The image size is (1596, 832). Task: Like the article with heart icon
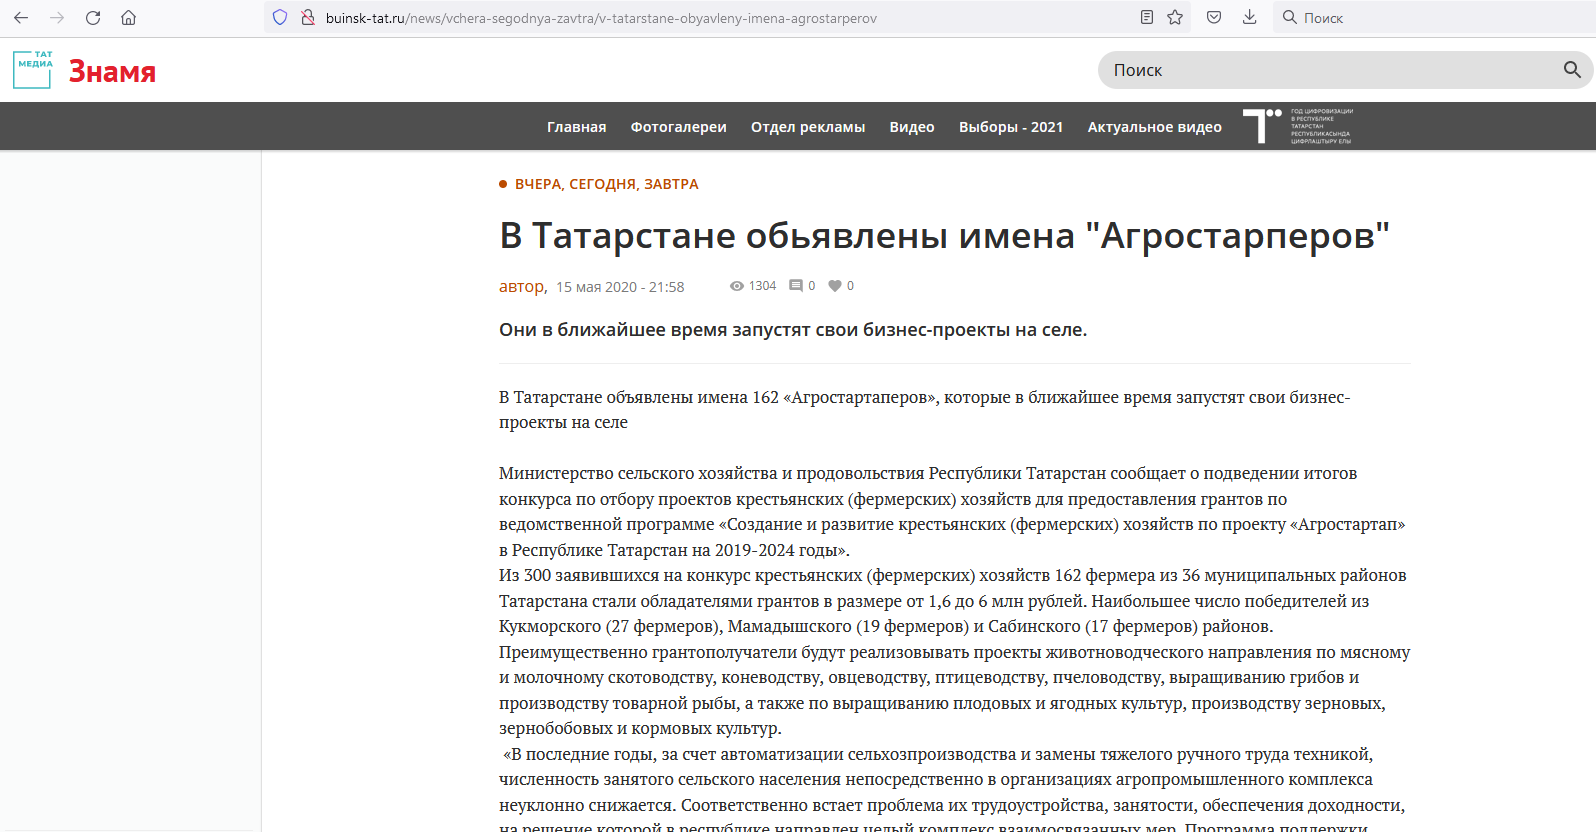pos(835,286)
